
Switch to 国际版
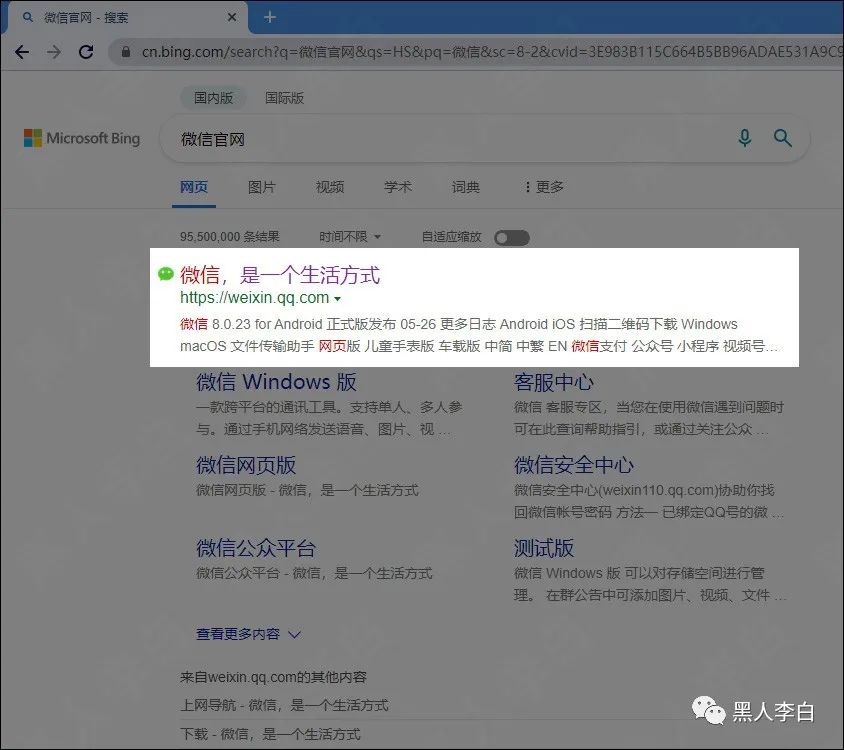click(x=284, y=98)
